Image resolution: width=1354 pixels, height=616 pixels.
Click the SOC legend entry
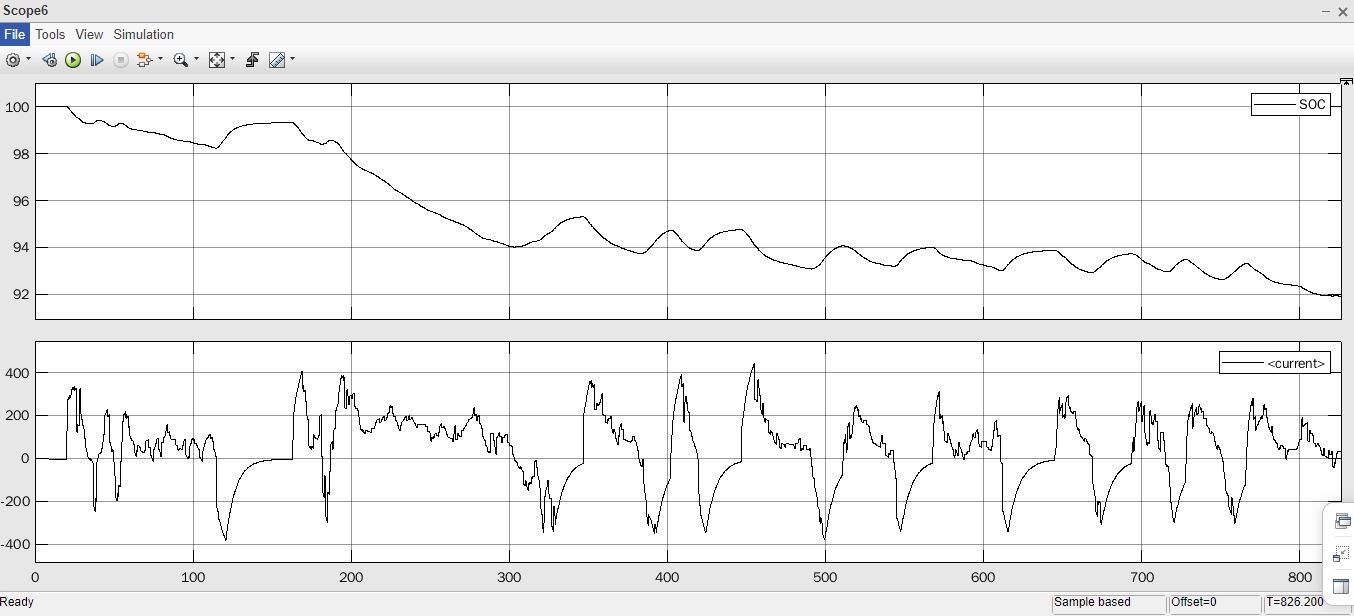click(x=1290, y=105)
